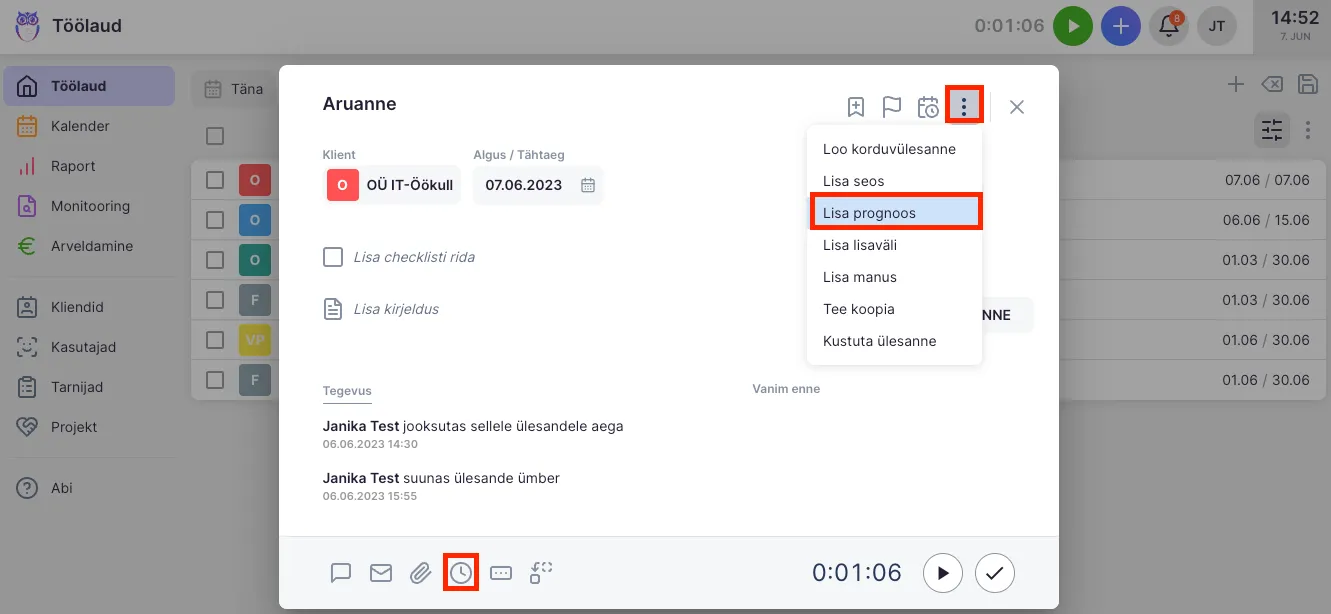1331x614 pixels.
Task: Open the three-dot more options menu
Action: pos(964,107)
